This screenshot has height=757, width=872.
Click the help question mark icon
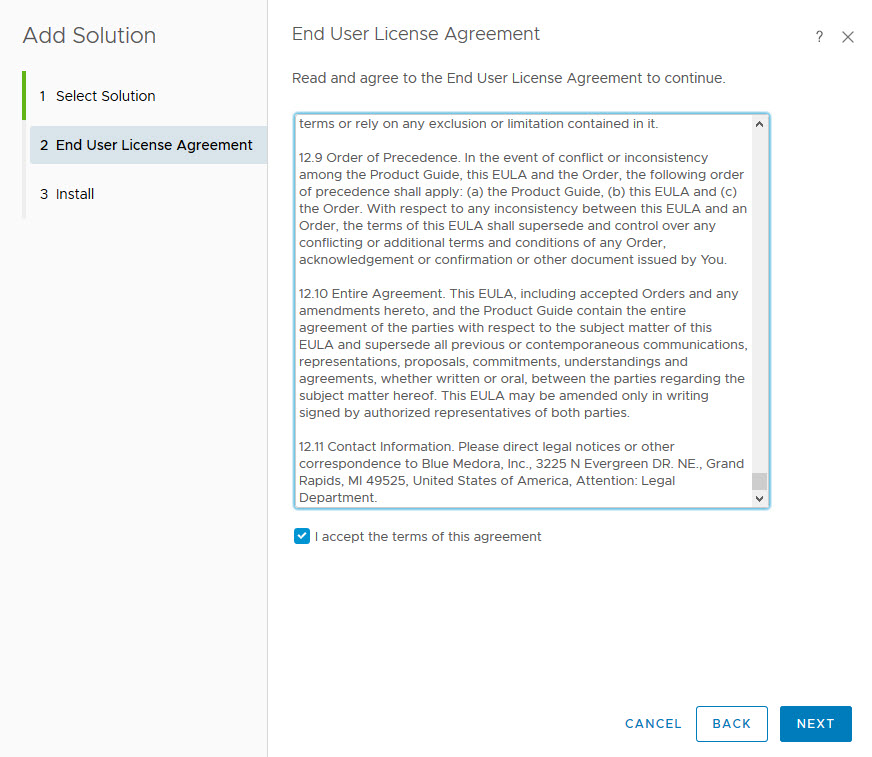pyautogui.click(x=819, y=37)
